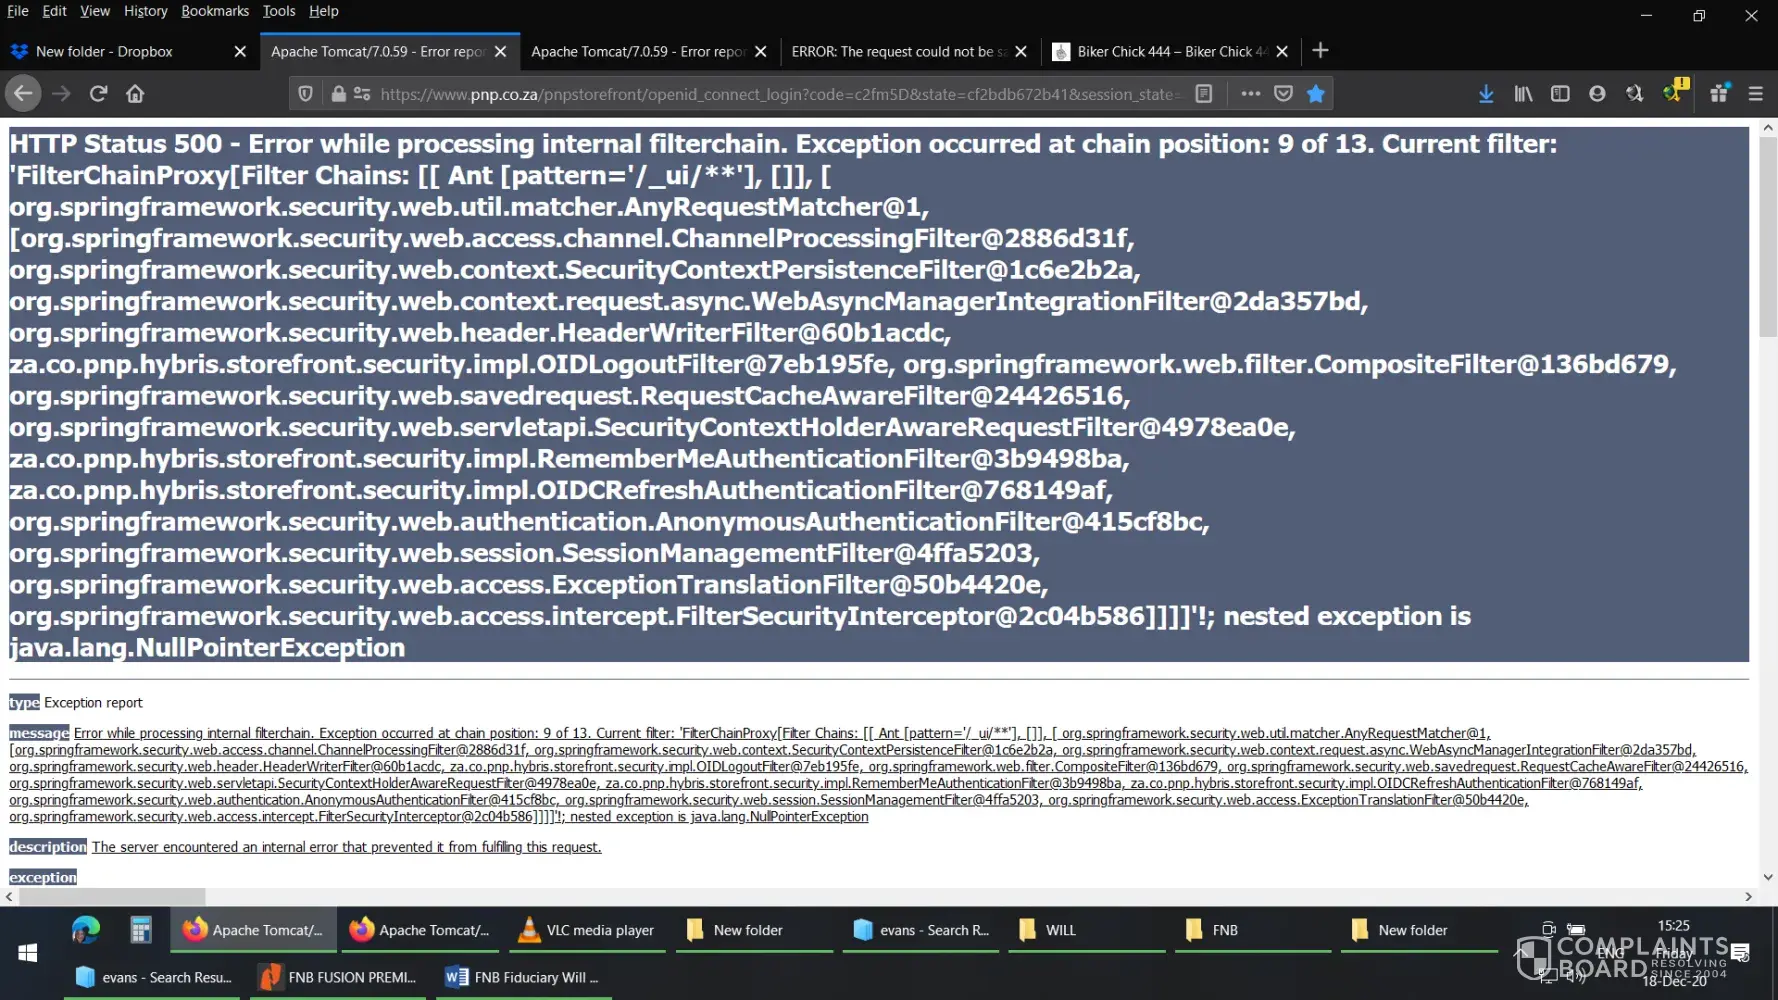Click the vertical page scrollbar thumb
Screen dimensions: 1778x1000
[1768, 236]
